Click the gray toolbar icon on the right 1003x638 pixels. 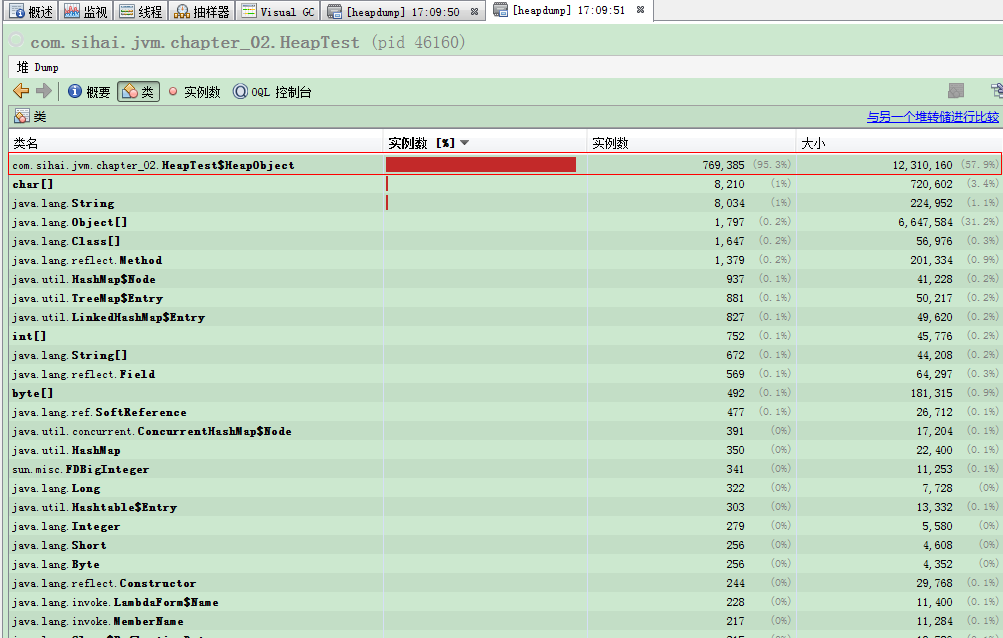point(956,91)
